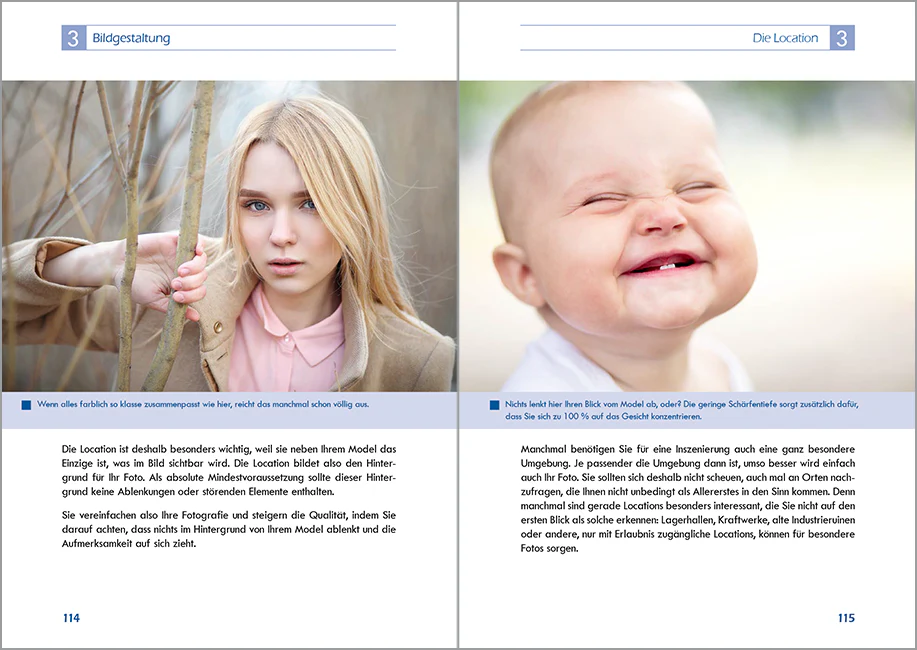Viewport: 917px width, 650px height.
Task: Click the center divider between the pages
Action: coord(458,325)
